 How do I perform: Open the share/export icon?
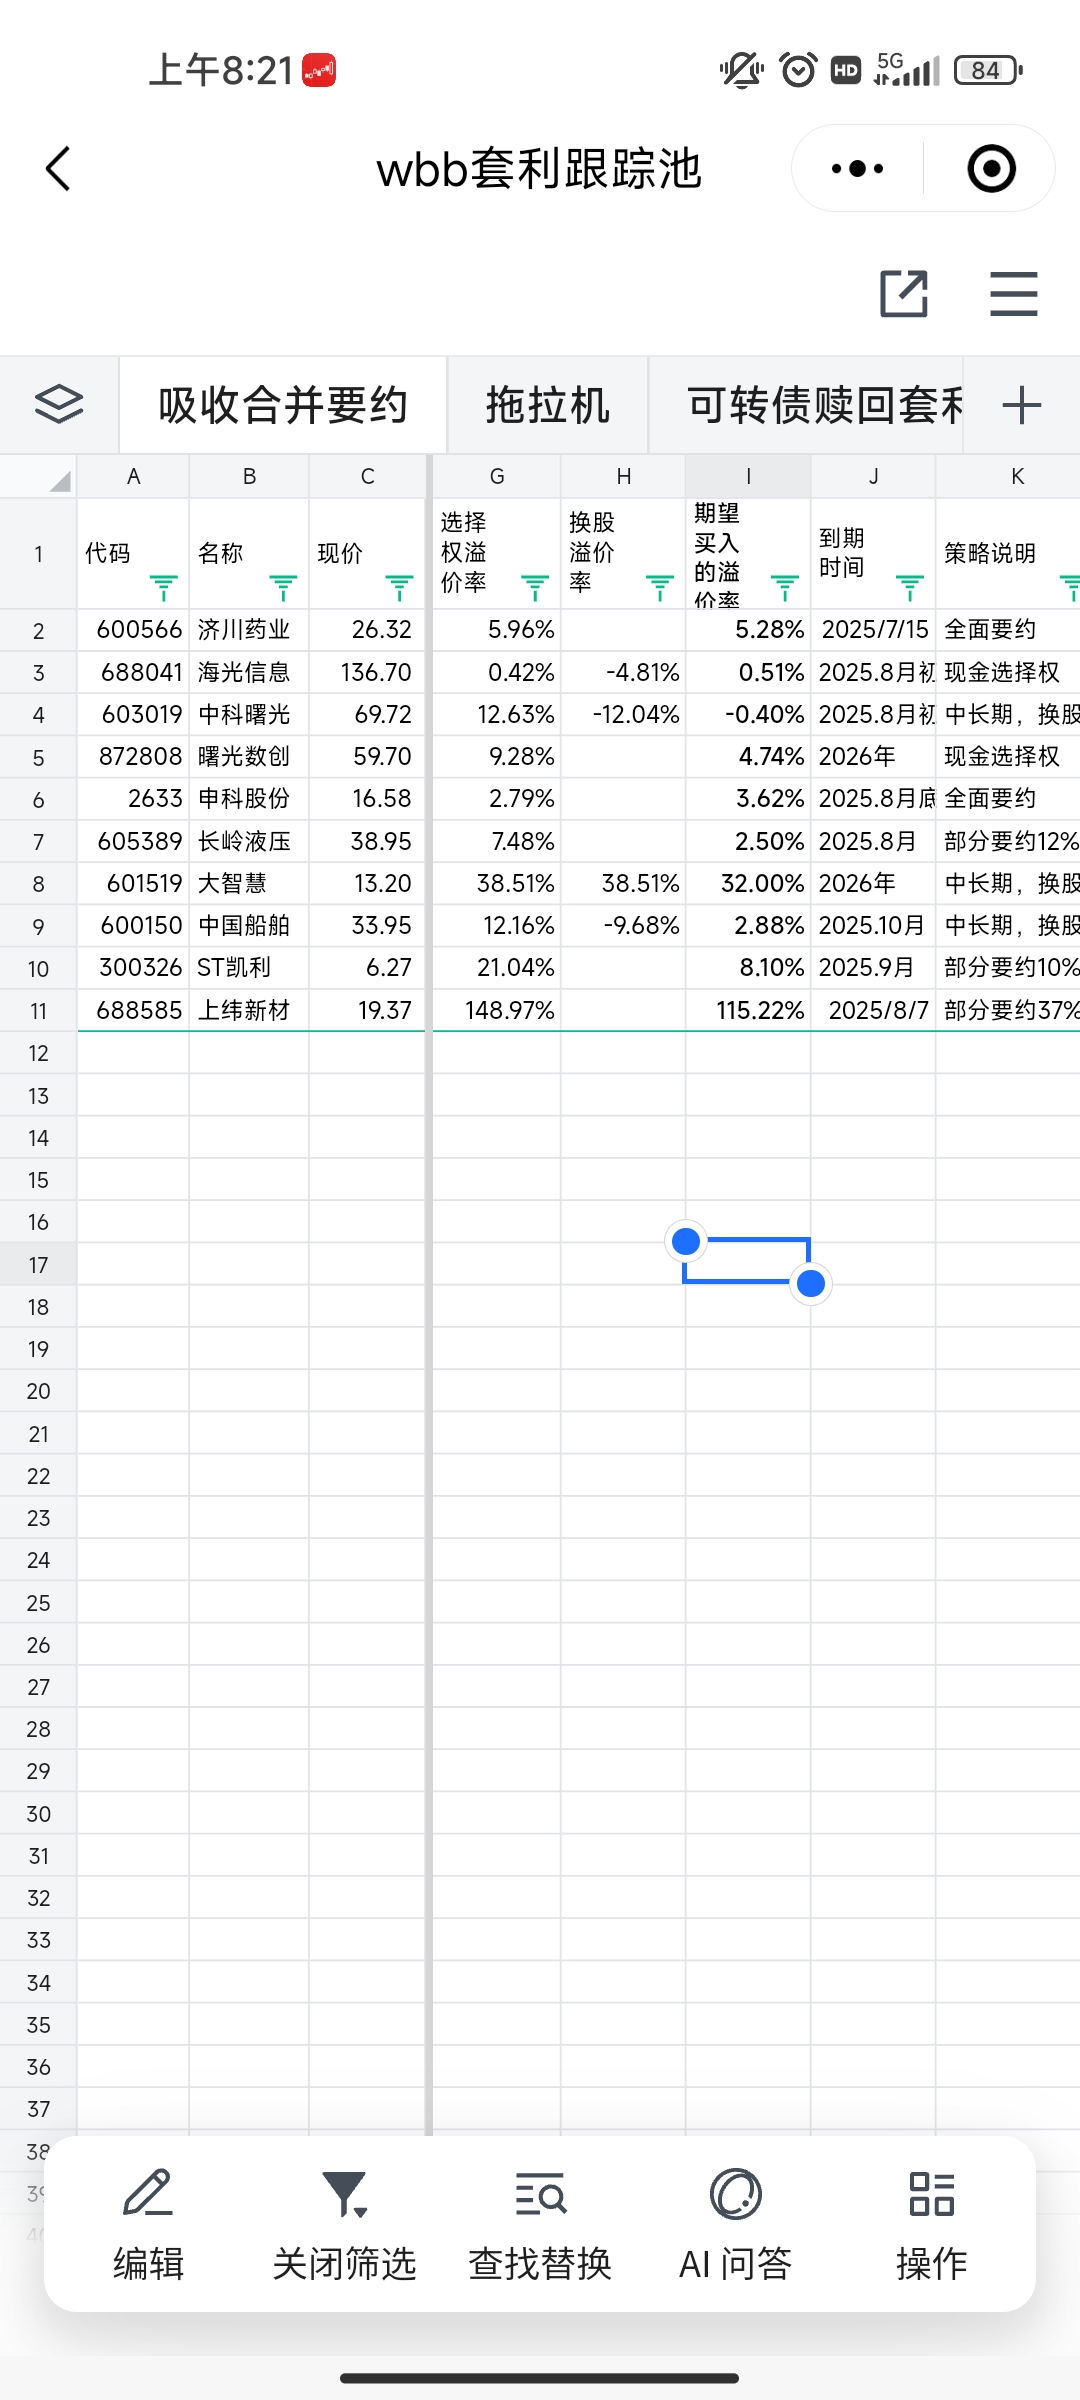click(904, 294)
